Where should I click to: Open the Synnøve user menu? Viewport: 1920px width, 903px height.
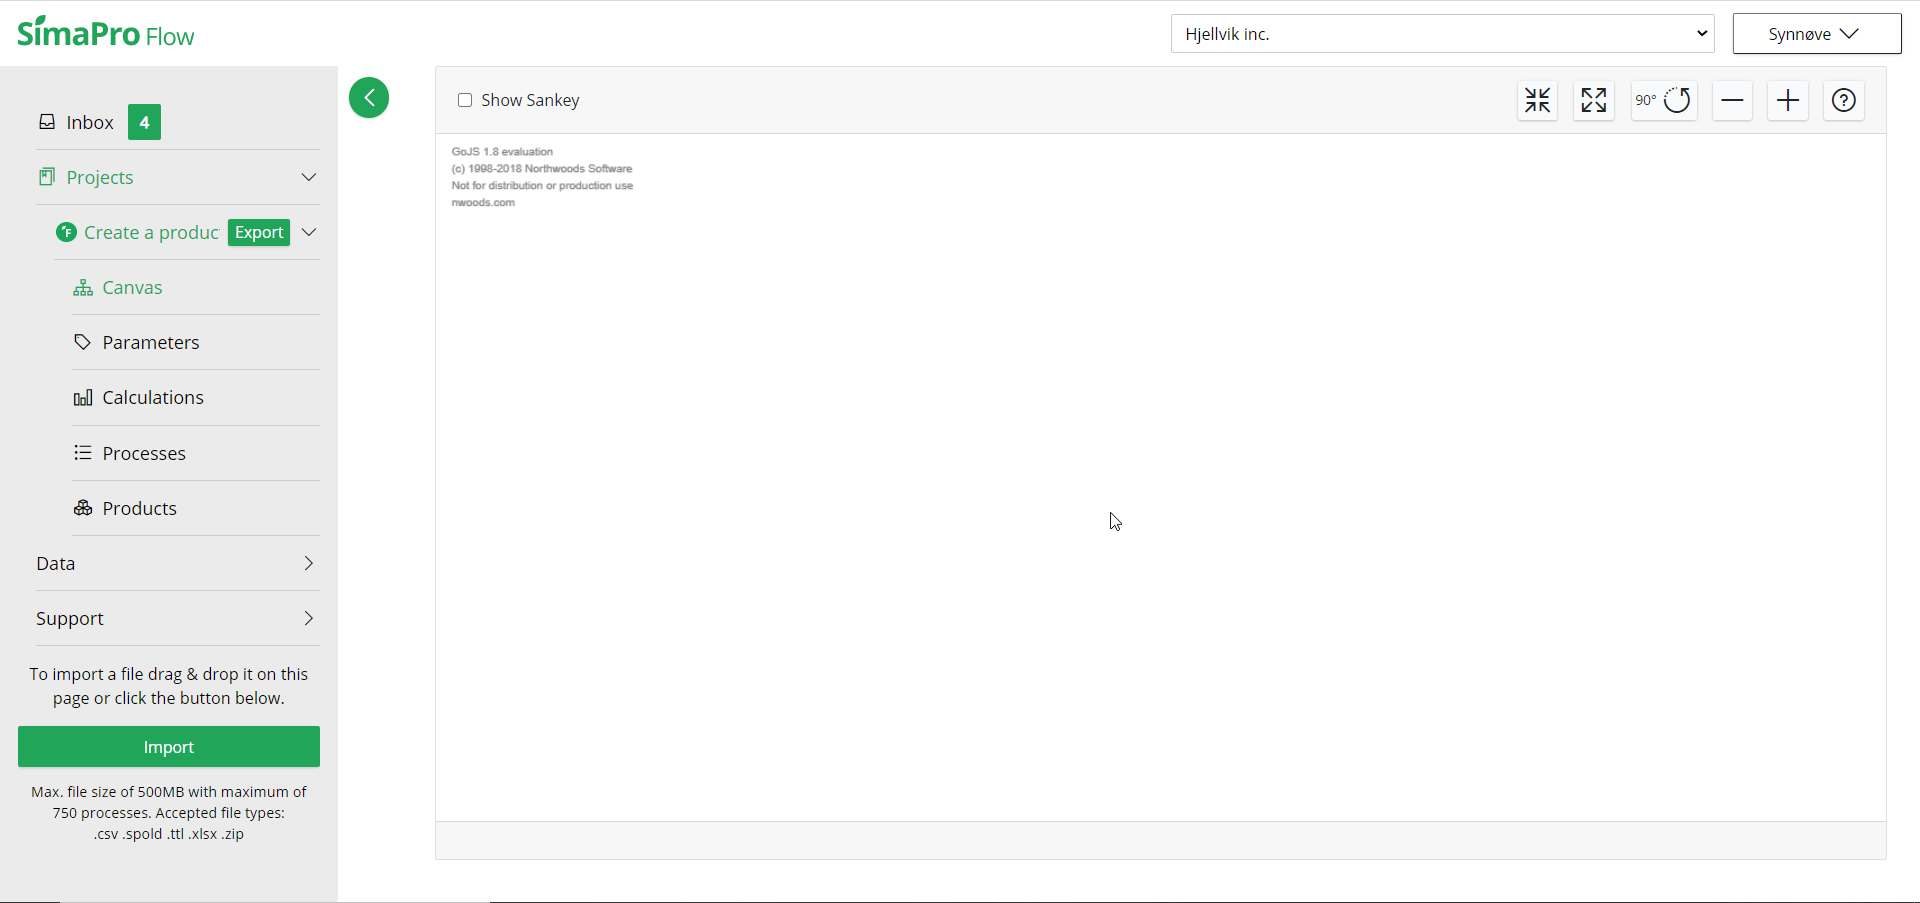[1816, 34]
